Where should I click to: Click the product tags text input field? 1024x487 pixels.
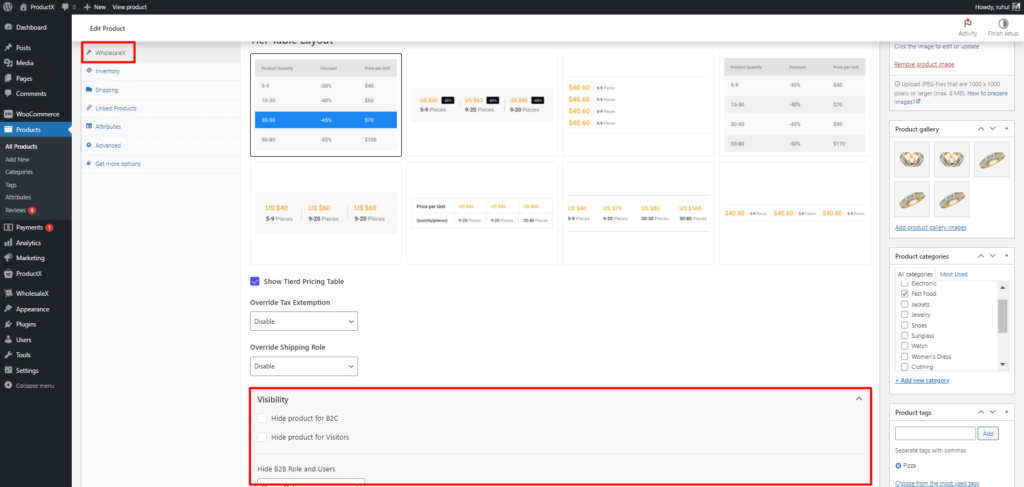[x=934, y=434]
